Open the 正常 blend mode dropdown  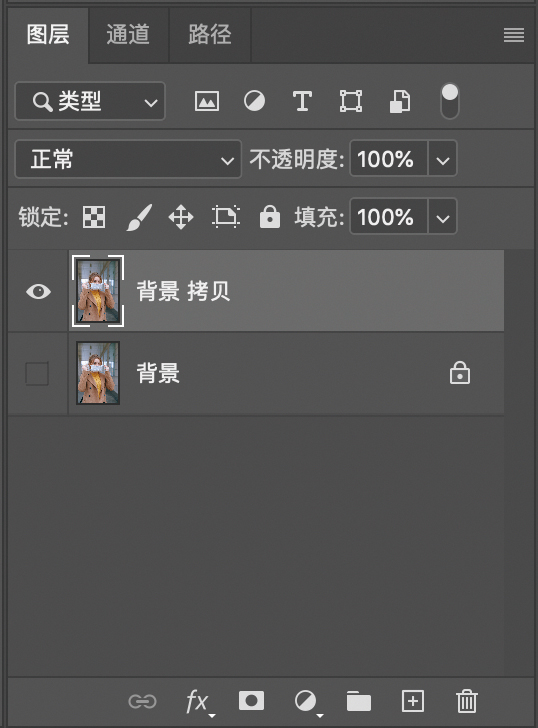click(128, 159)
